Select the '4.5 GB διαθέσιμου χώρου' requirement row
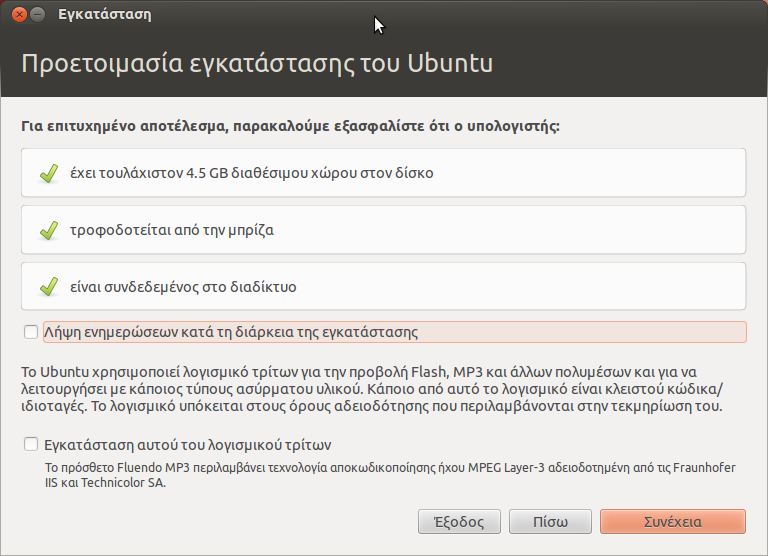Viewport: 768px width, 556px height. point(383,173)
